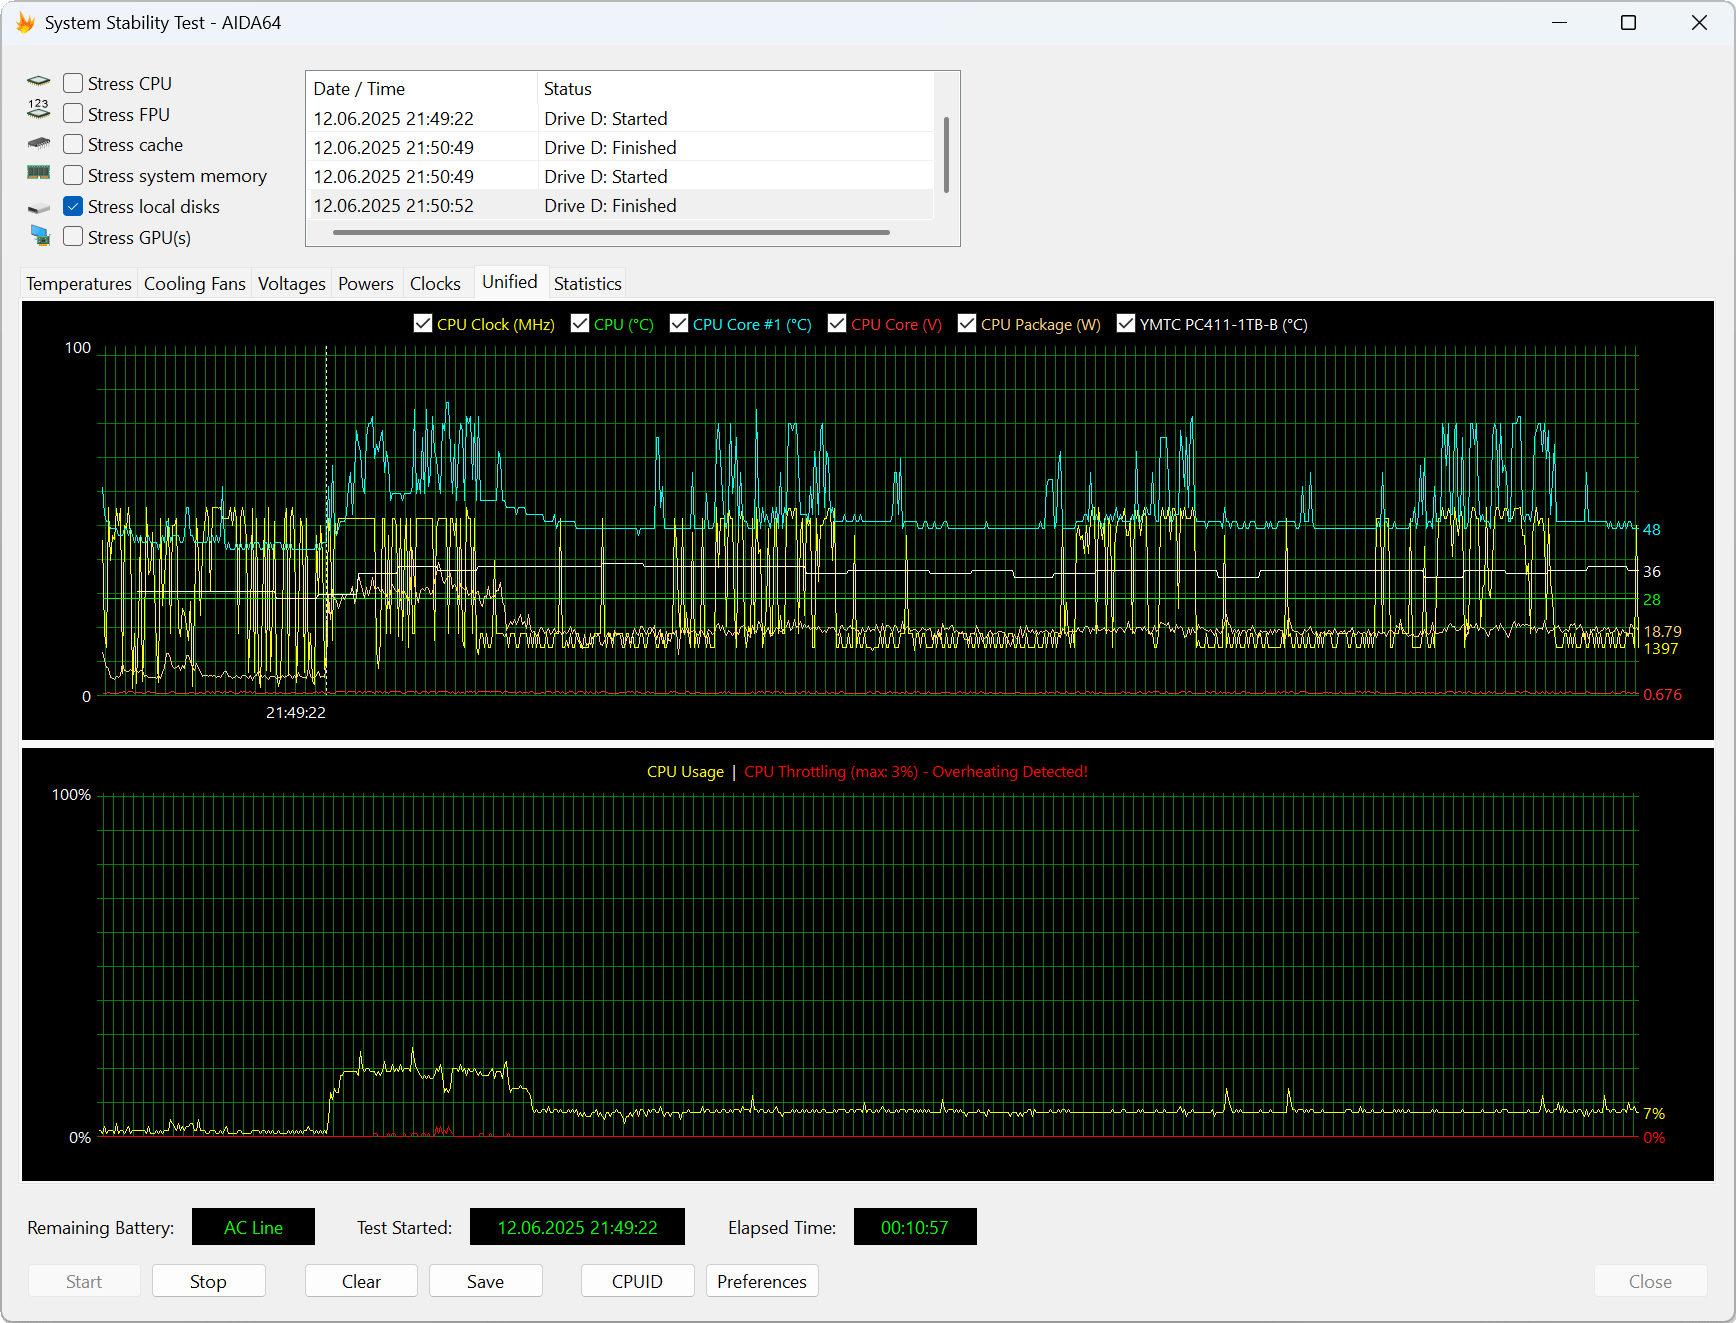Open Preferences dialog
The image size is (1736, 1323).
[x=761, y=1281]
